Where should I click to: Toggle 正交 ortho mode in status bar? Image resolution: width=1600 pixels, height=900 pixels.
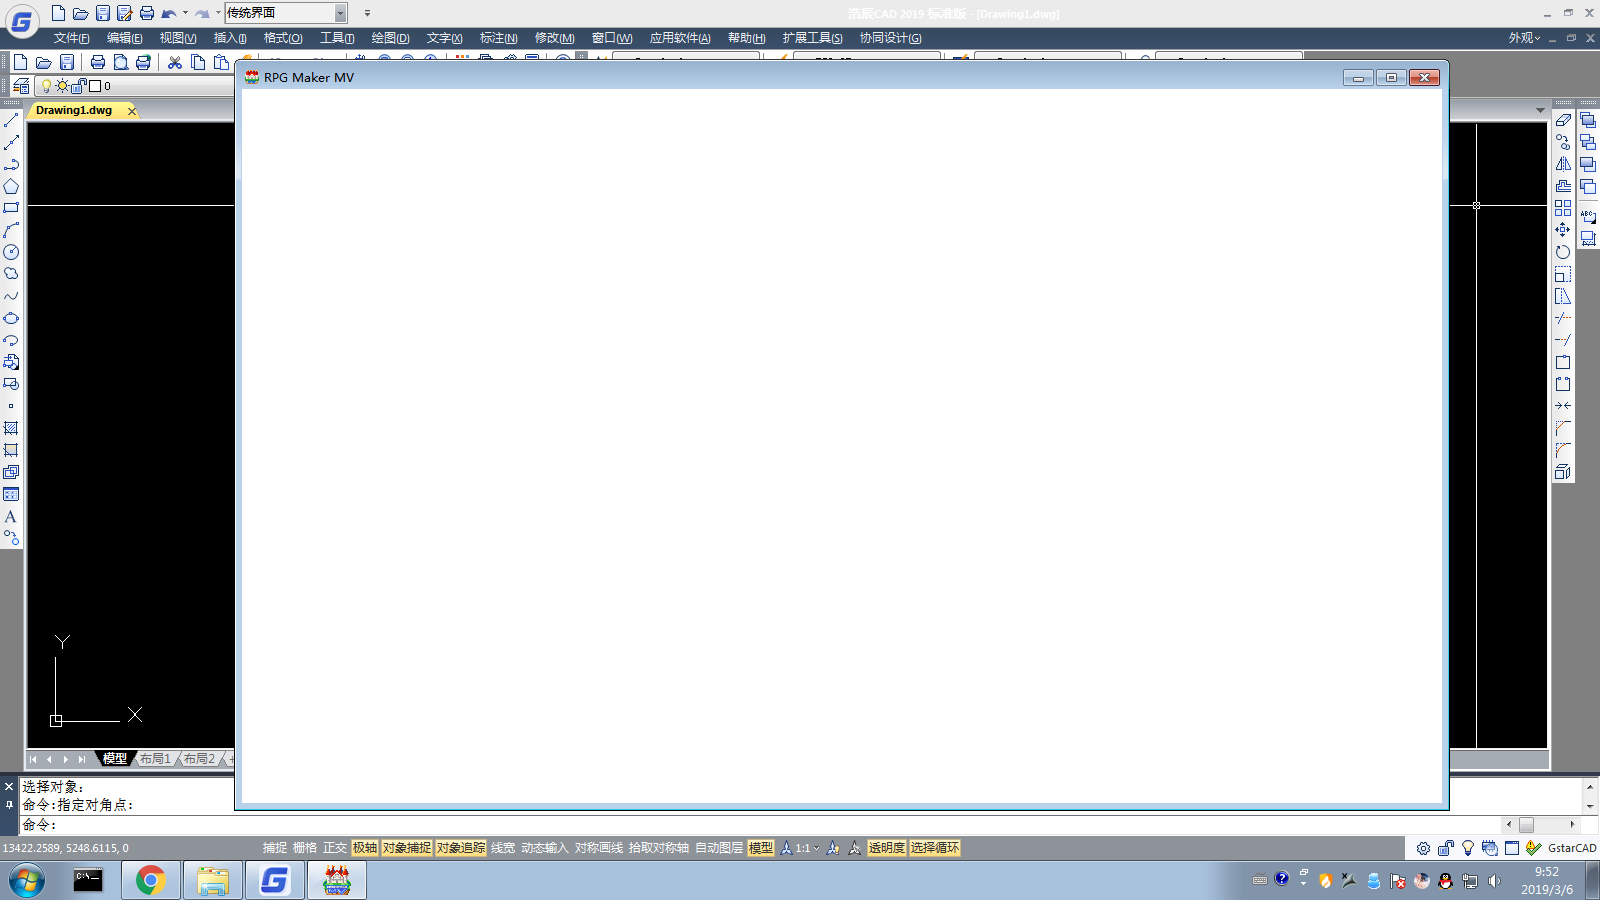coord(335,848)
